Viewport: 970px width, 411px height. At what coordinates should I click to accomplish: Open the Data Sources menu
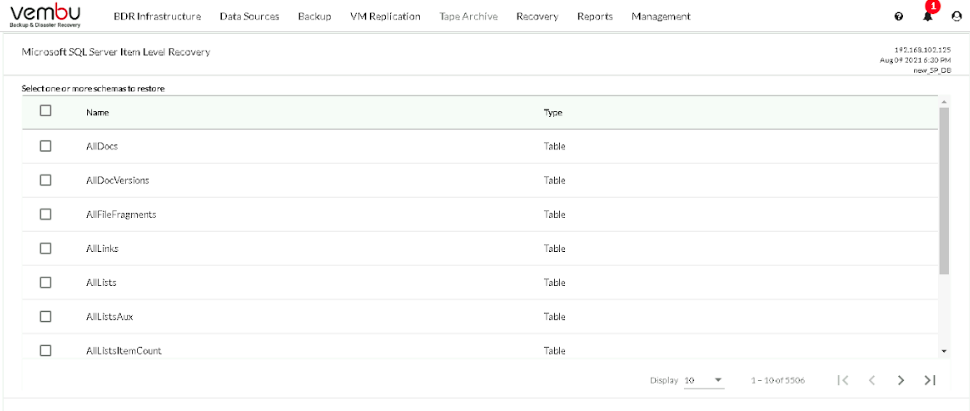coord(249,17)
